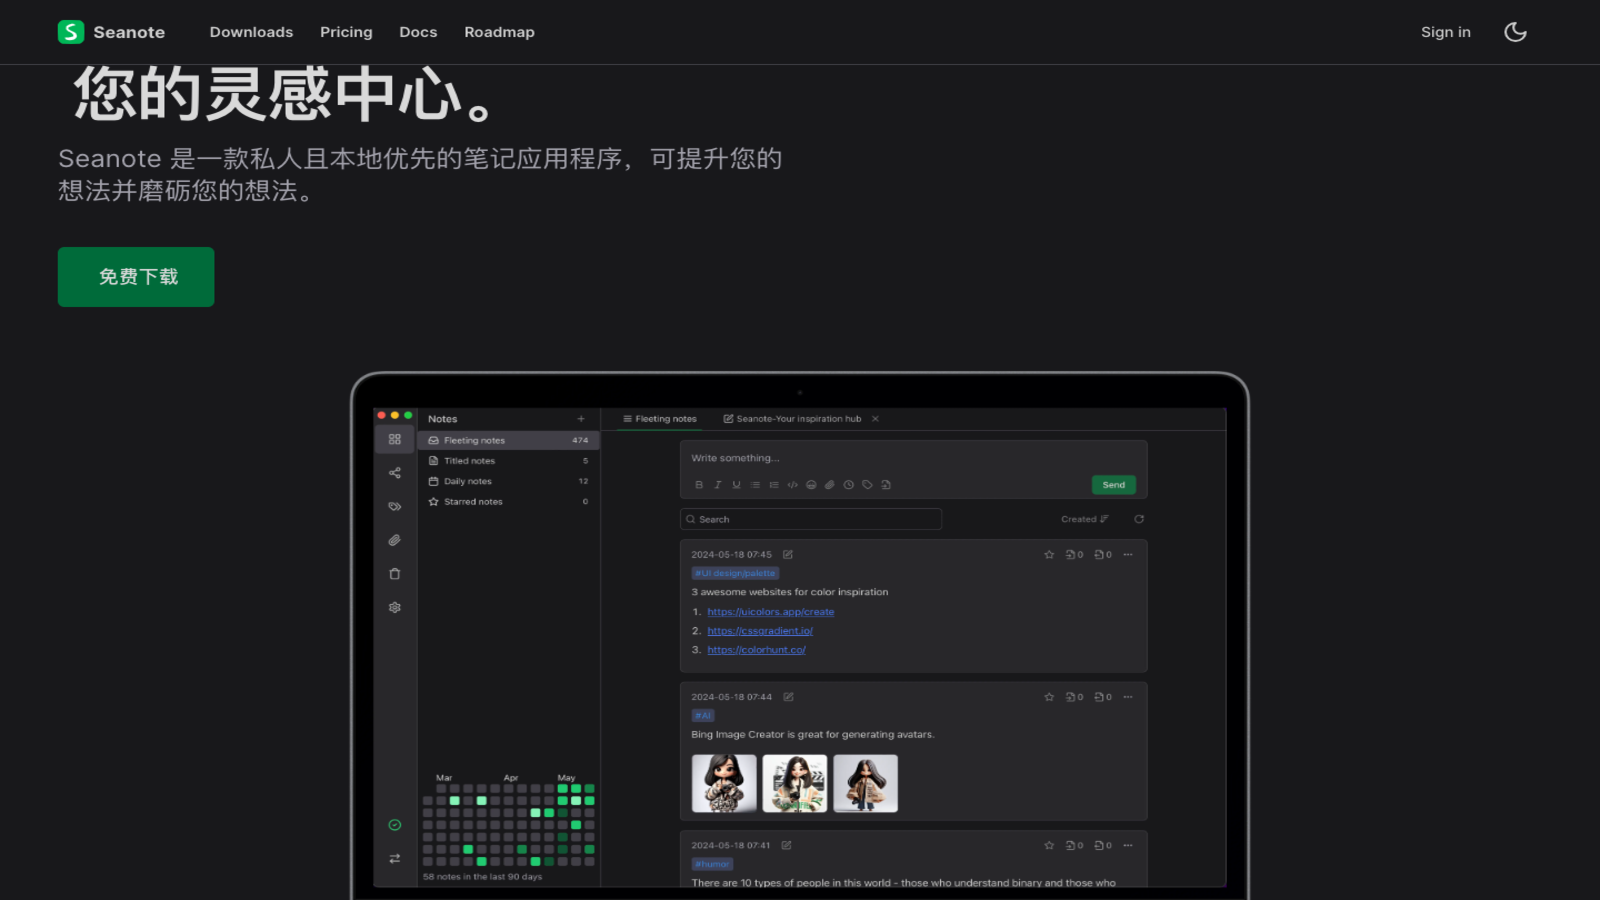The image size is (1600, 900).
Task: Open the Created sort dropdown
Action: tap(1084, 519)
